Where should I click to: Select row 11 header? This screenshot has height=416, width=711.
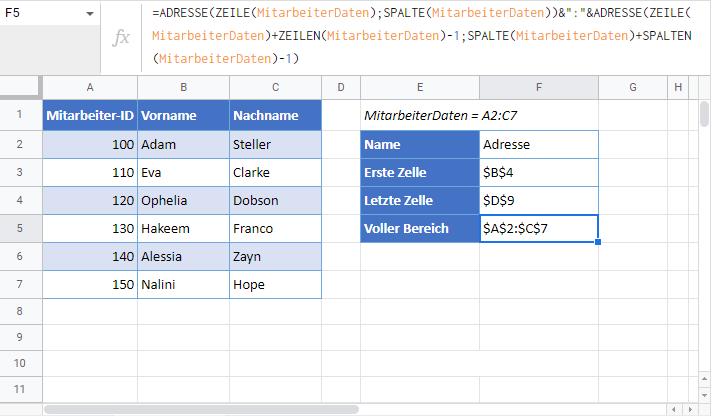click(x=19, y=389)
